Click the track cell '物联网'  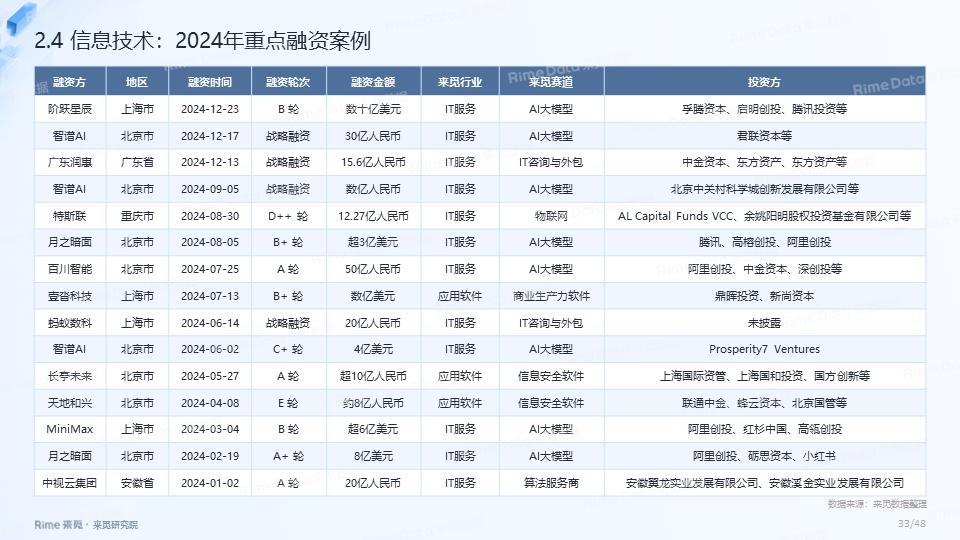tap(551, 216)
